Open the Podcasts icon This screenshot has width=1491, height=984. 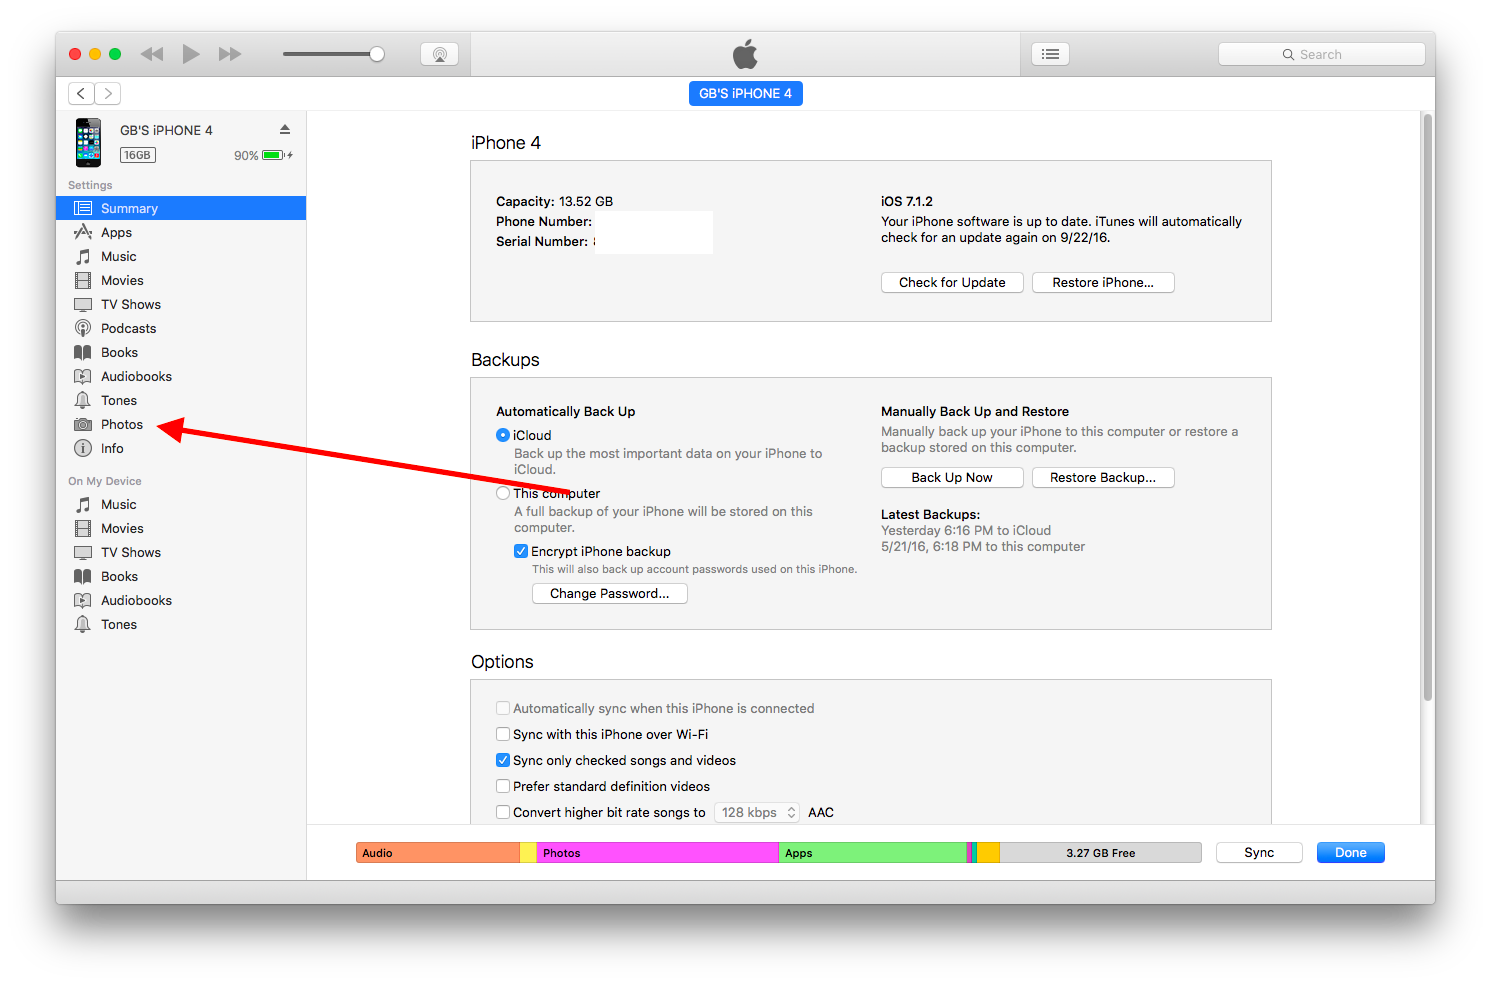[83, 328]
